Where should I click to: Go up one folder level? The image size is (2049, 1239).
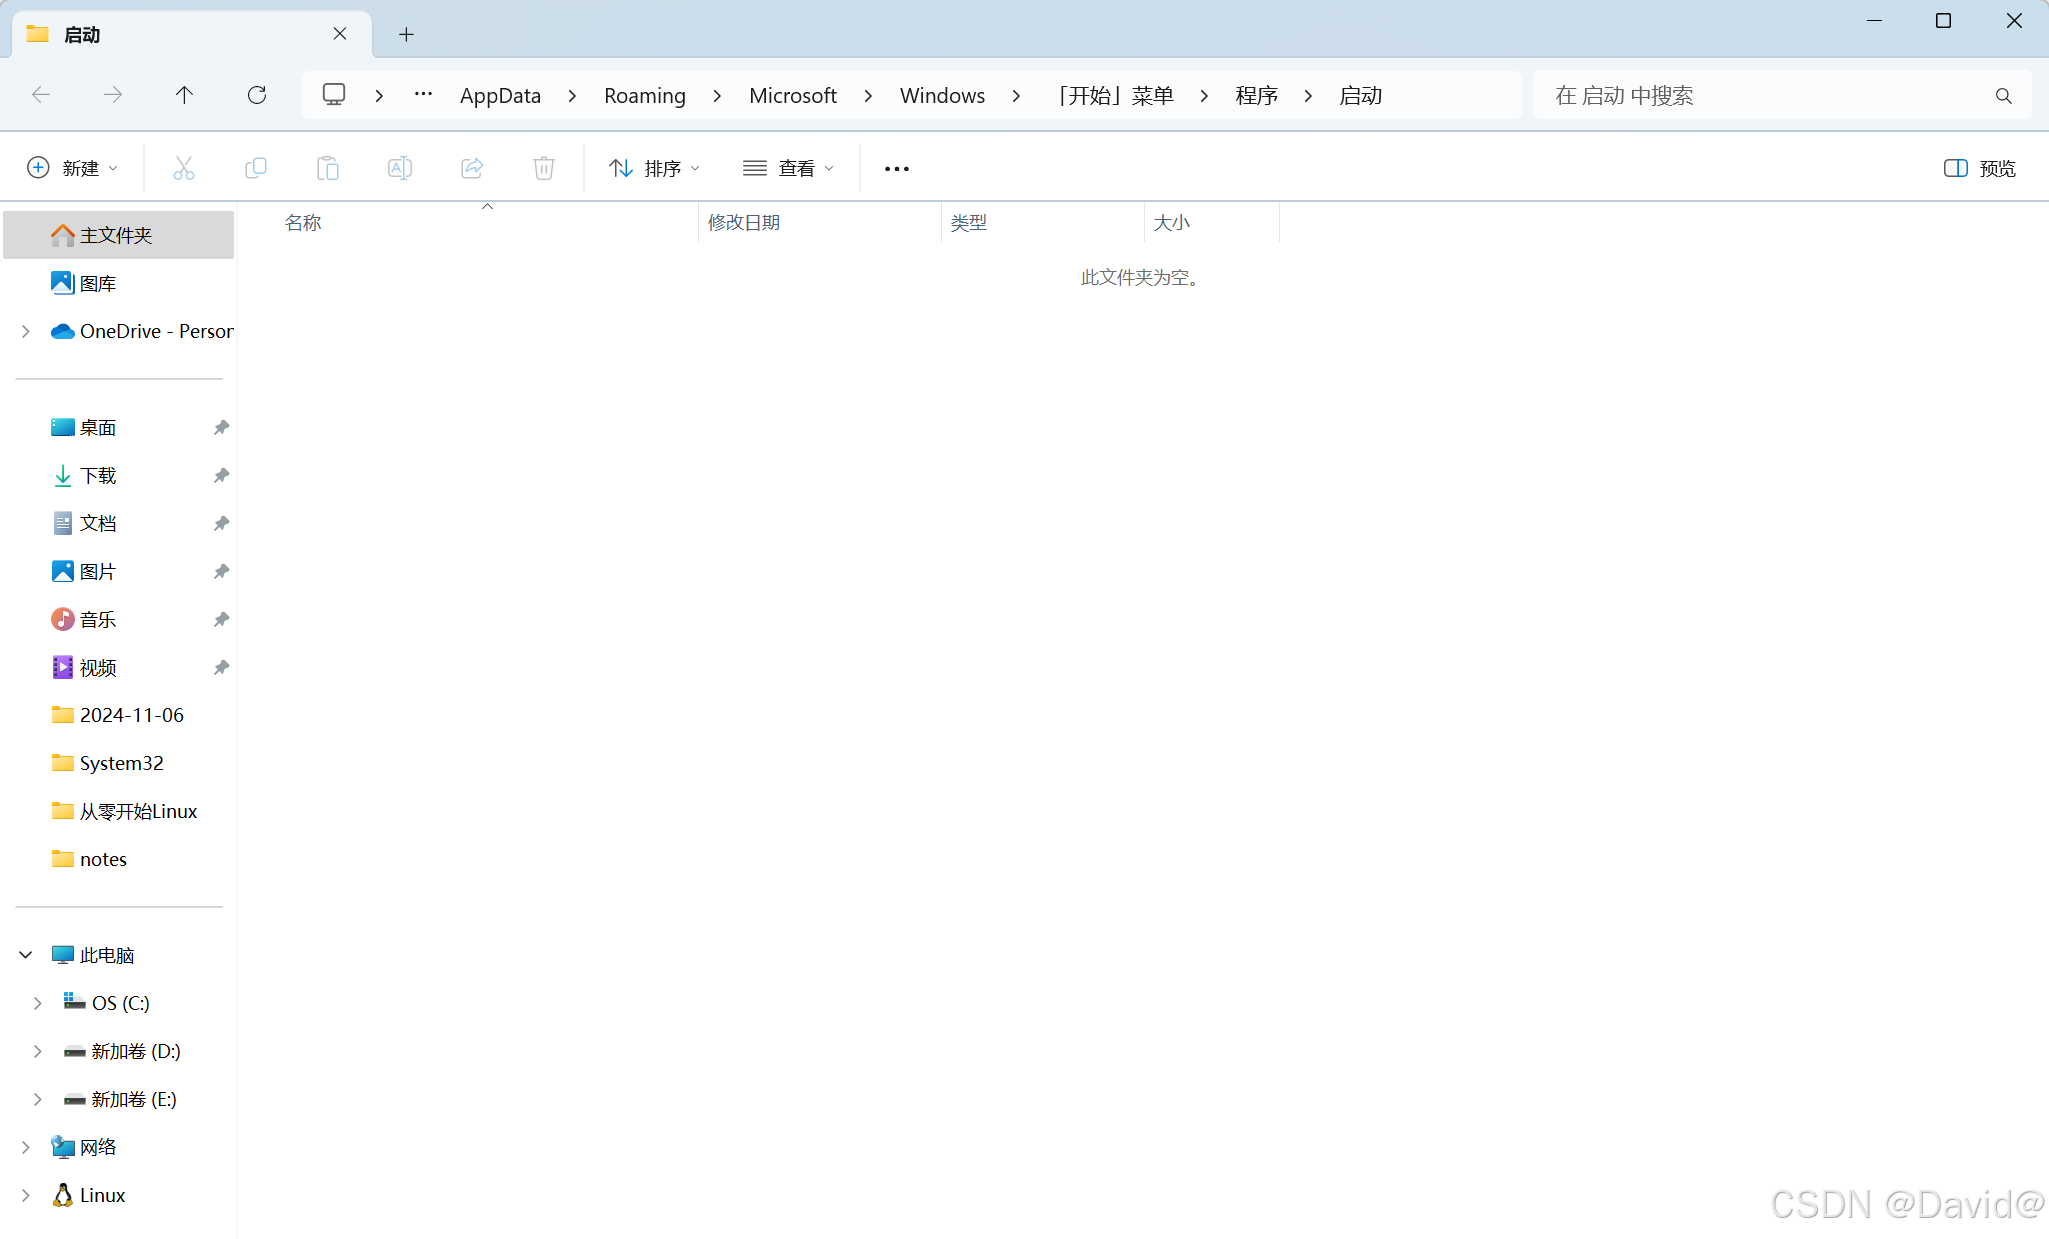click(x=184, y=95)
